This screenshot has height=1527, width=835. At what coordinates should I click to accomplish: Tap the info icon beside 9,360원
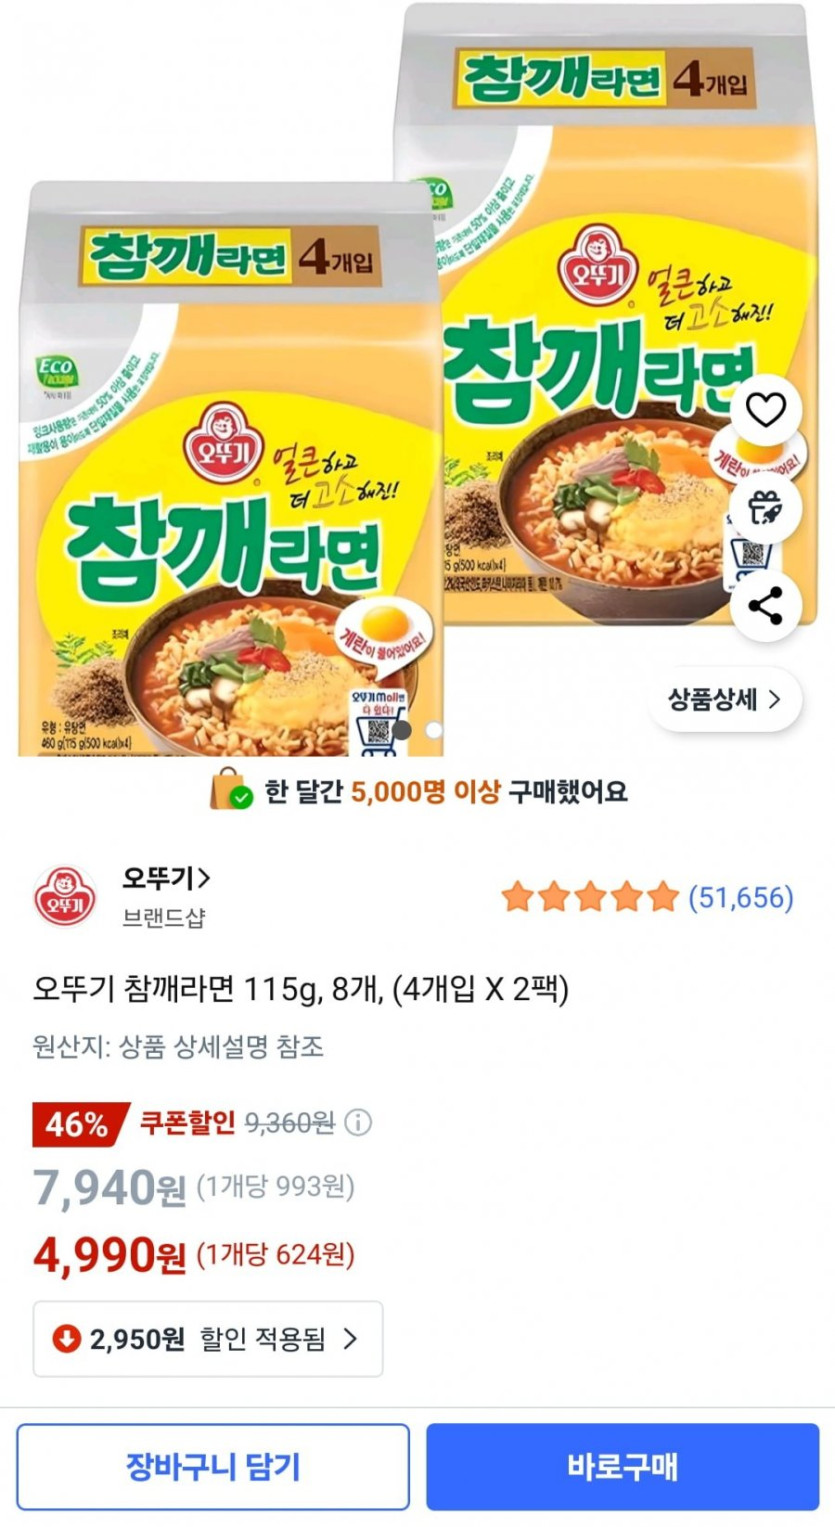[358, 1123]
